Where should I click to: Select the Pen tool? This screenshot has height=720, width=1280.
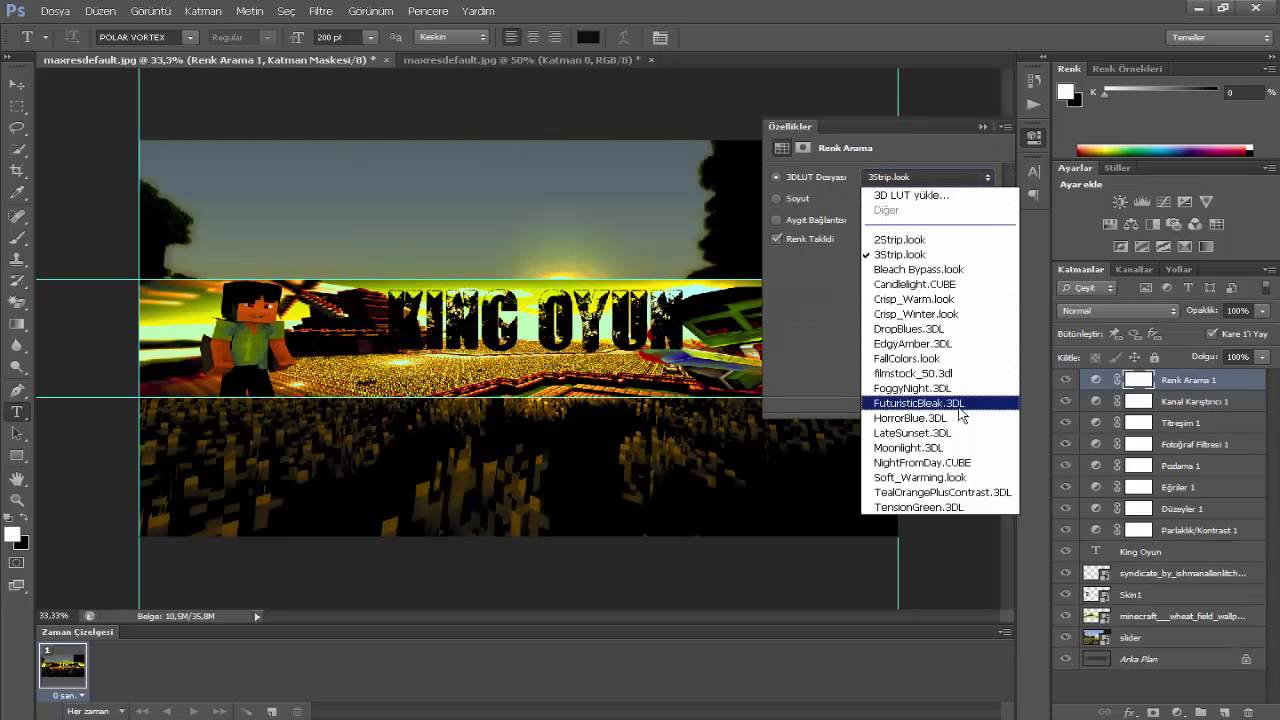point(17,390)
